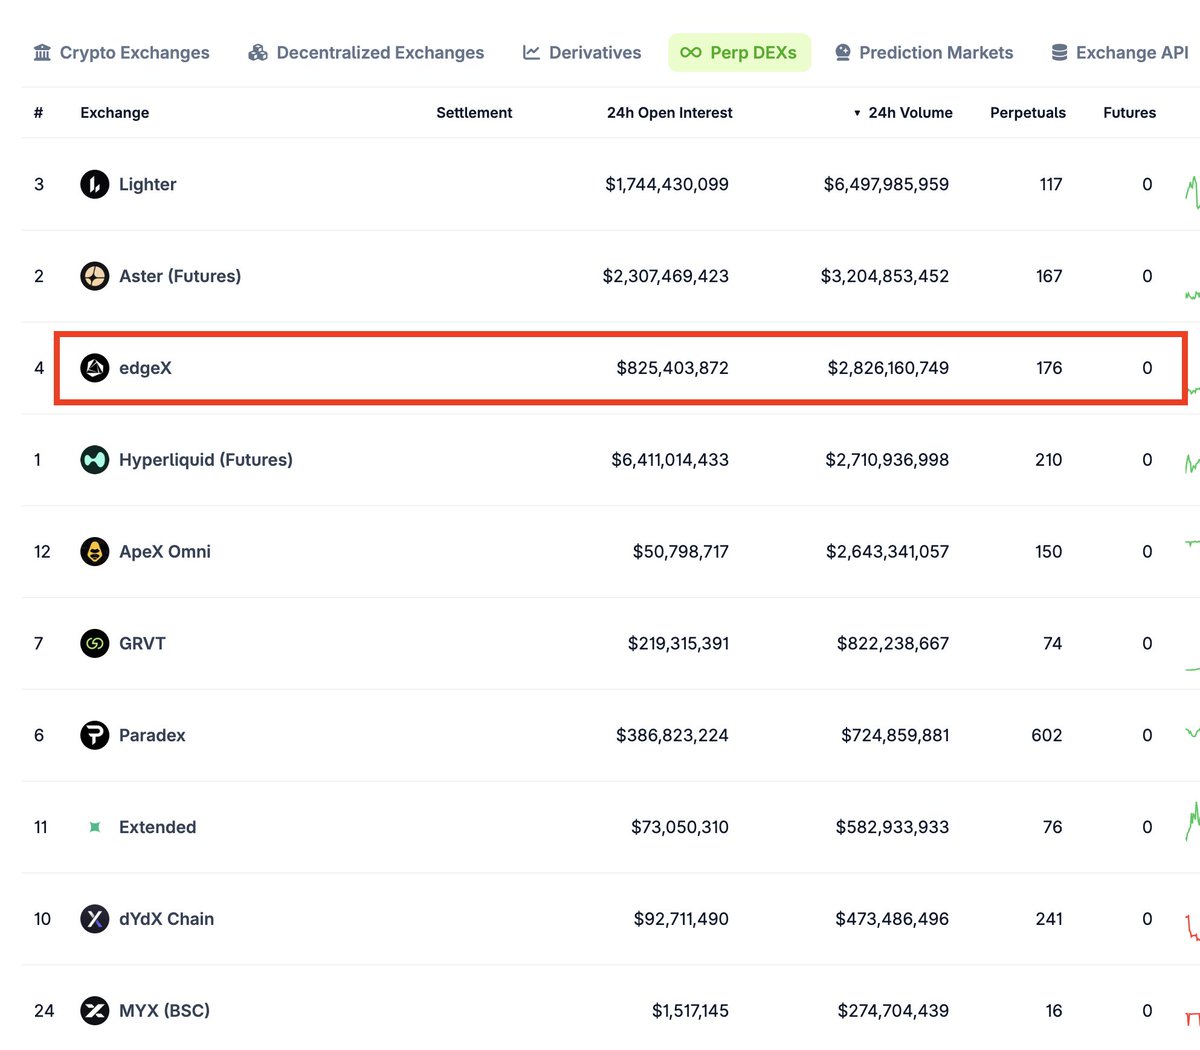Click the Hyperliquid (Futures) logo icon

[95, 460]
